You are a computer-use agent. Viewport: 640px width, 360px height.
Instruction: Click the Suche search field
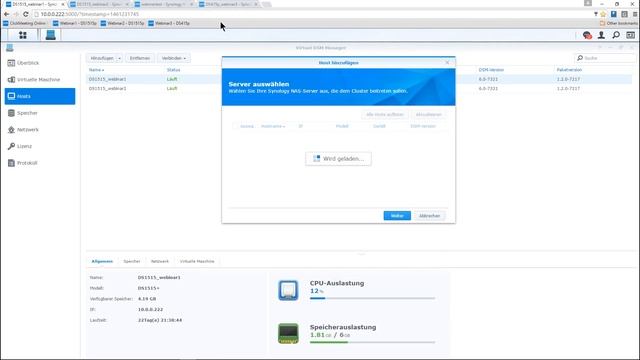pos(605,58)
